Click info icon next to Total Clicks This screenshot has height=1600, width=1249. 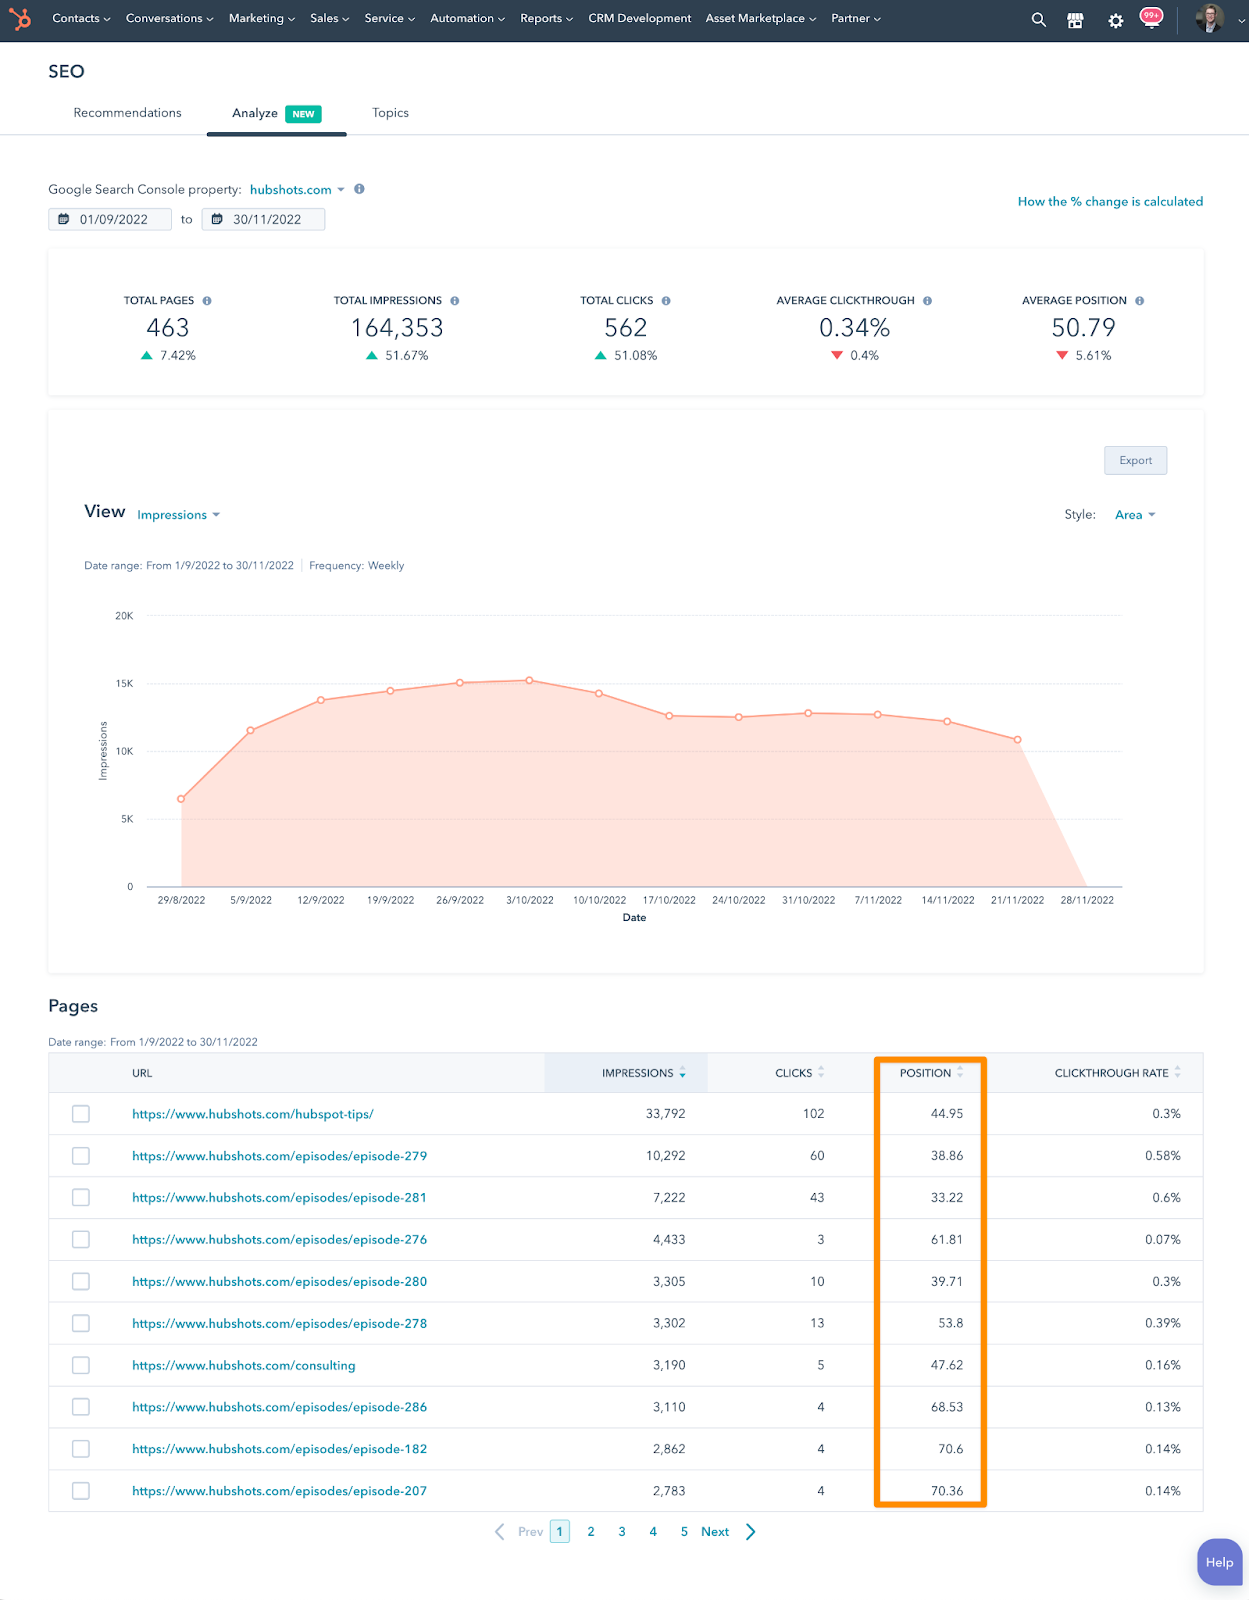pos(666,301)
